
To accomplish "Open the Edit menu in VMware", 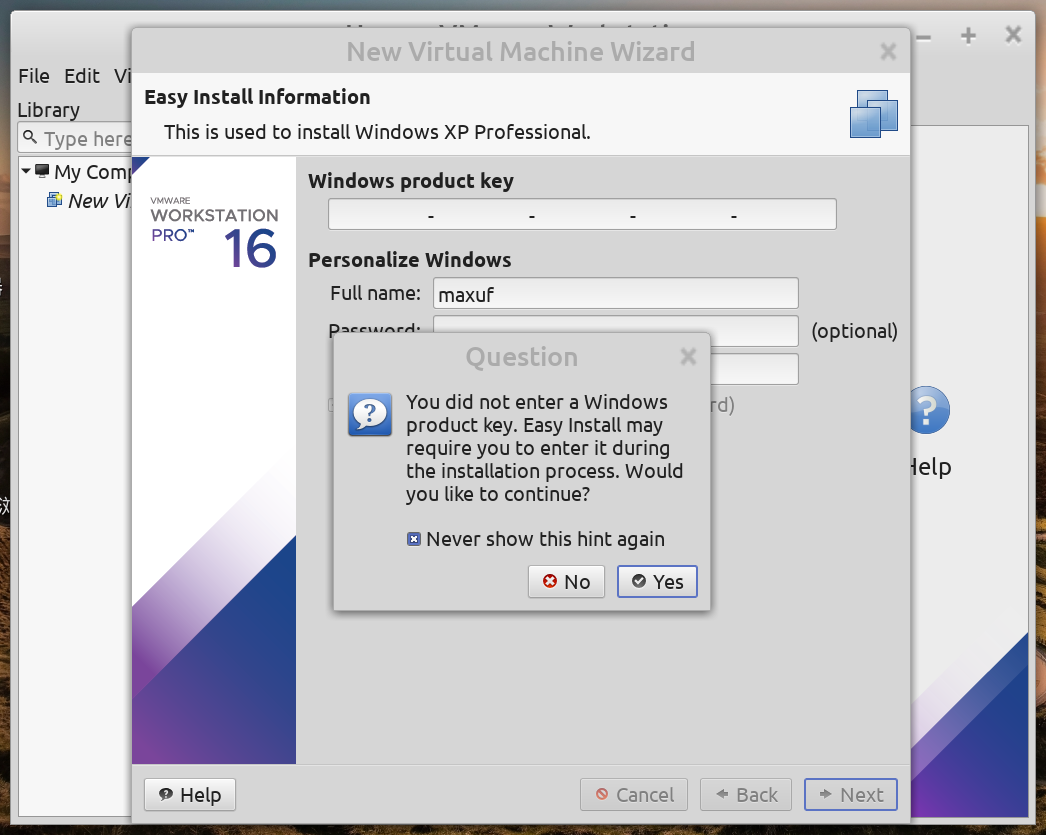I will click(82, 76).
